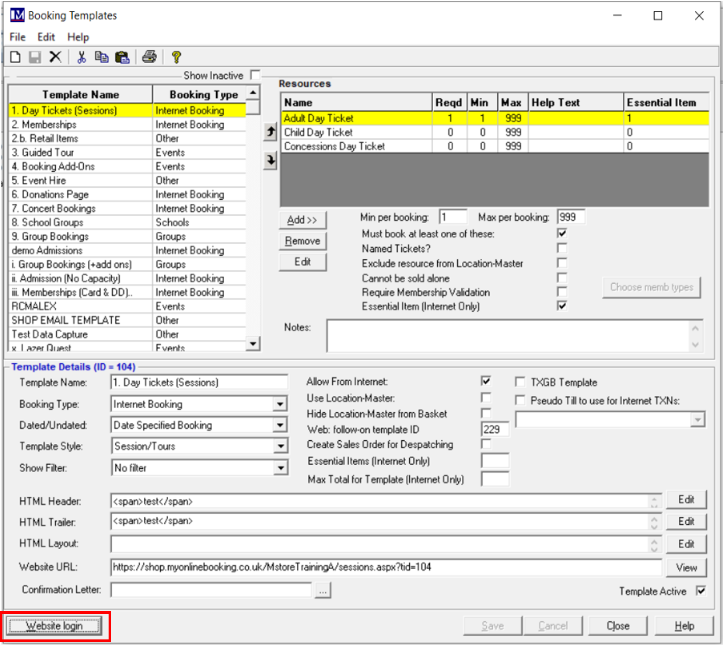Click the Paste clipboard toolbar icon
723x645 pixels.
pos(121,58)
